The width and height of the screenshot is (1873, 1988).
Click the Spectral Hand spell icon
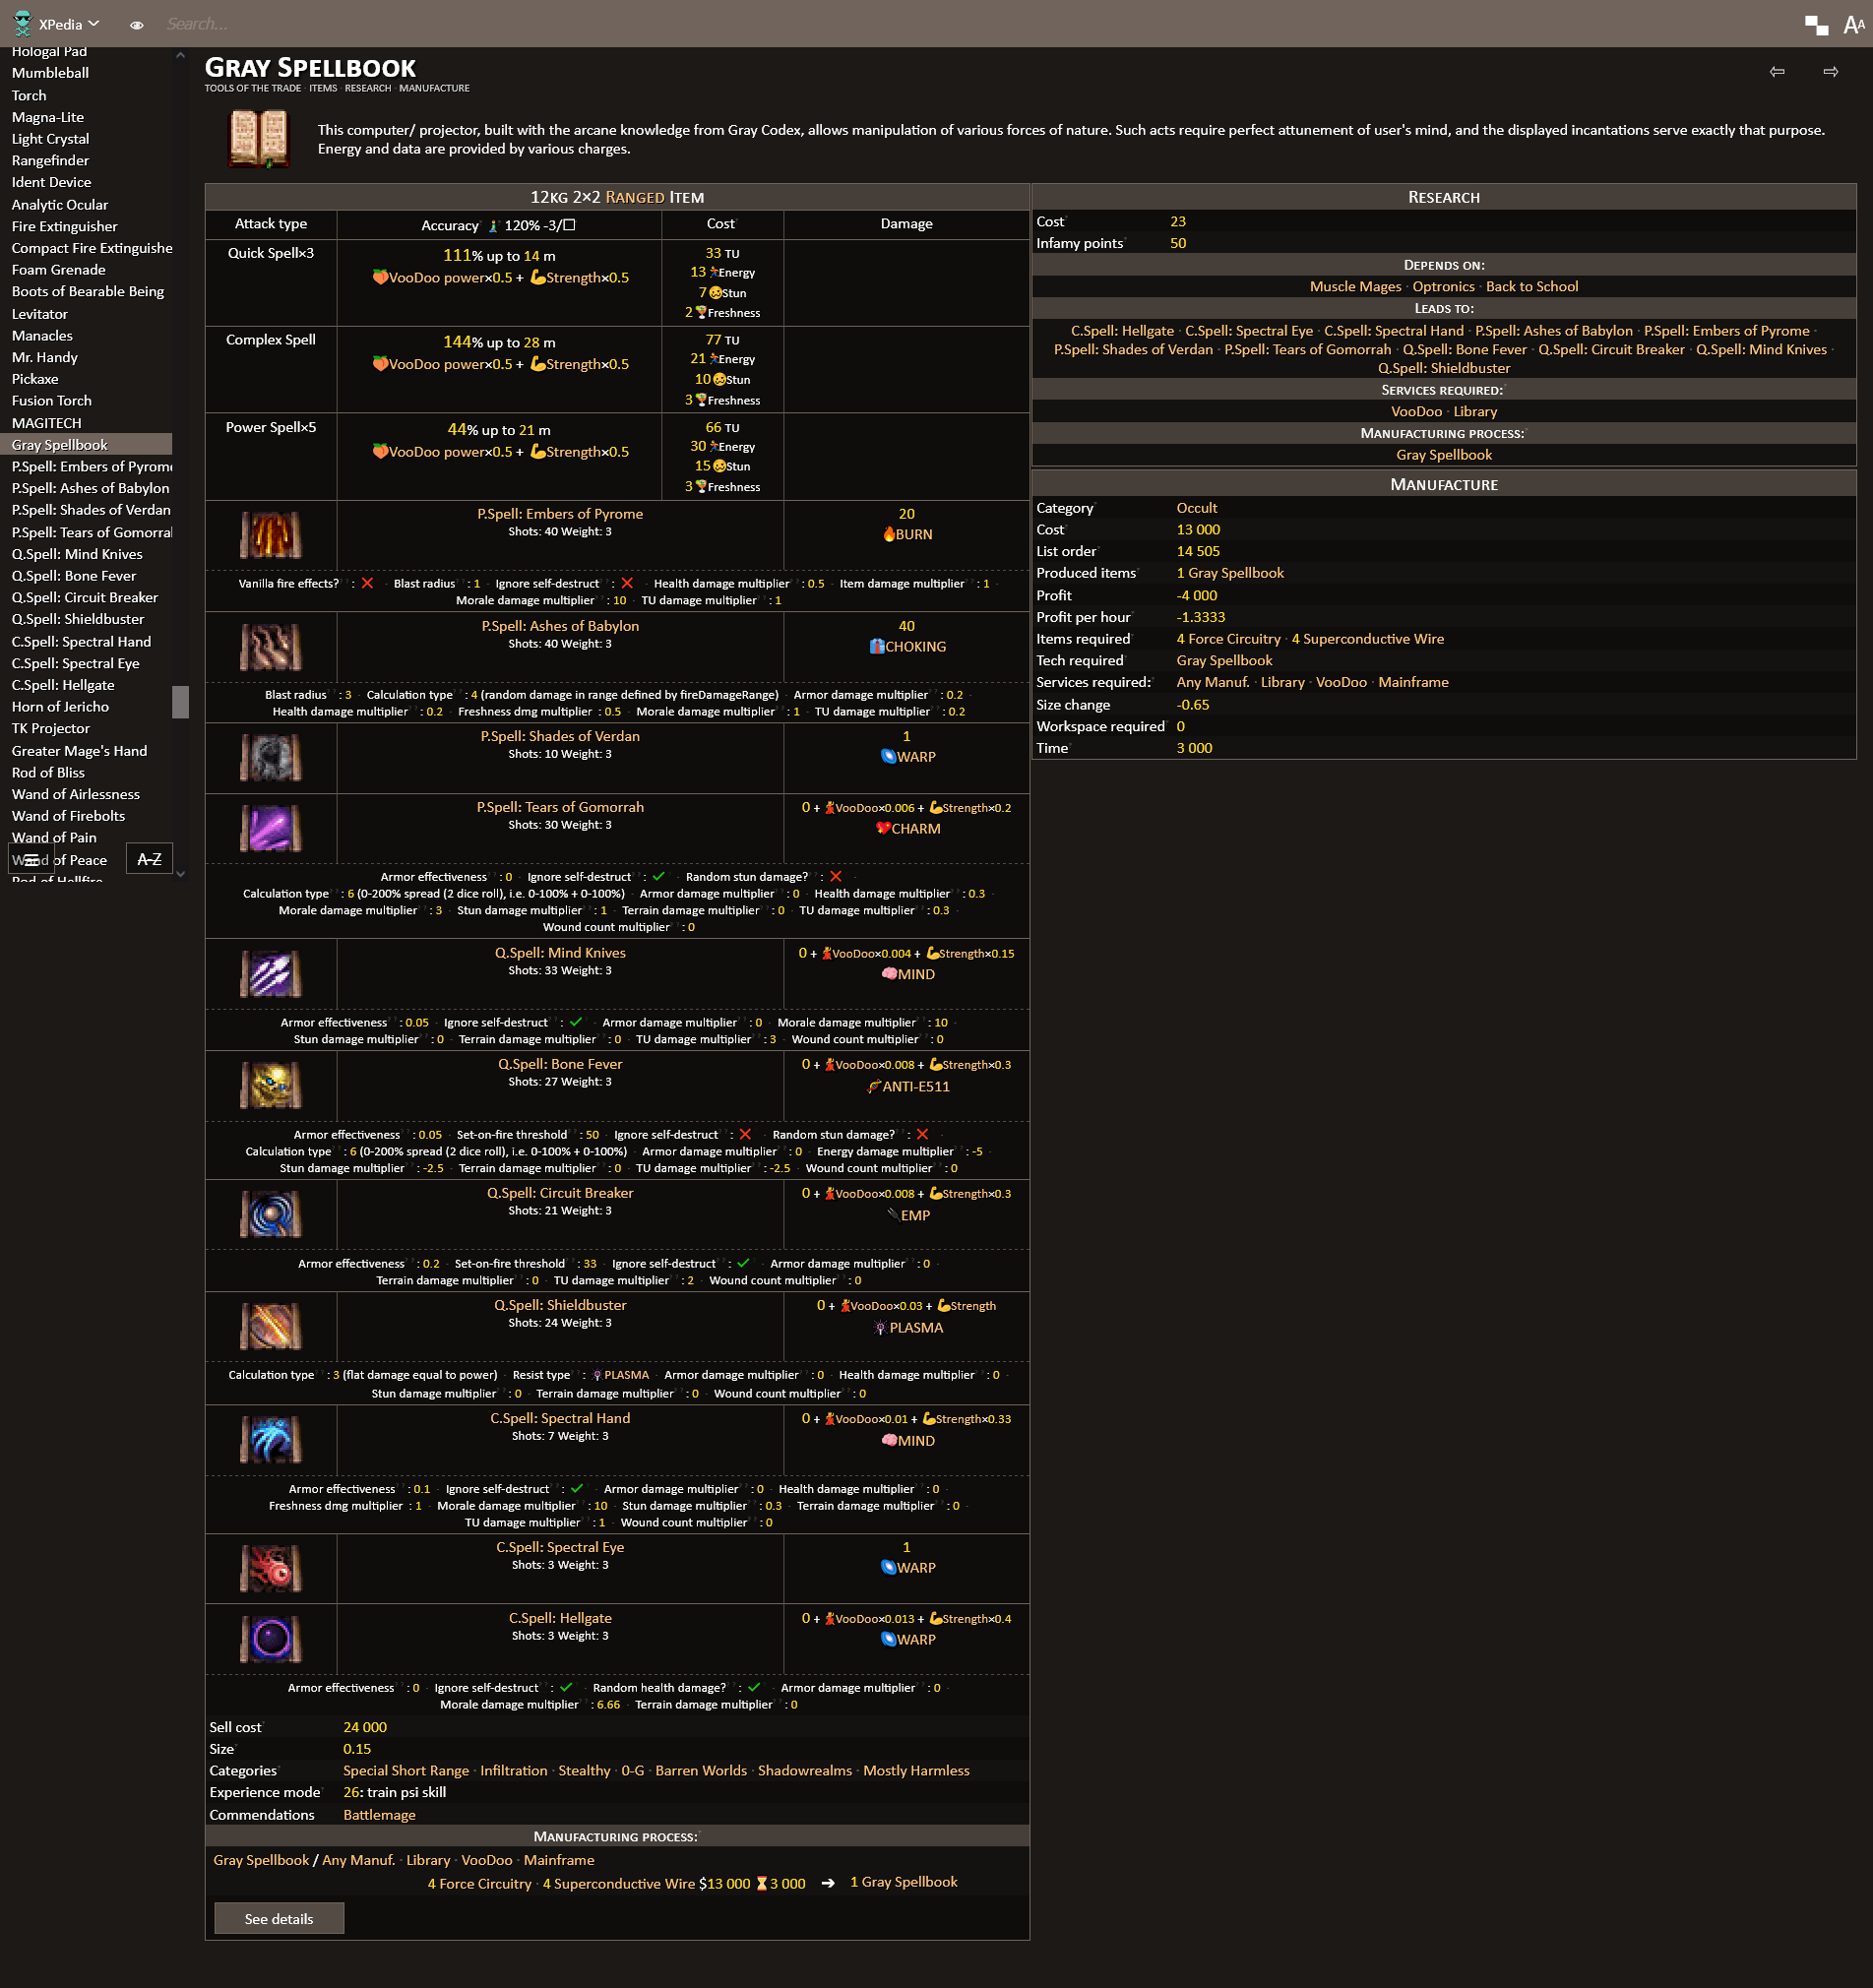pyautogui.click(x=271, y=1440)
